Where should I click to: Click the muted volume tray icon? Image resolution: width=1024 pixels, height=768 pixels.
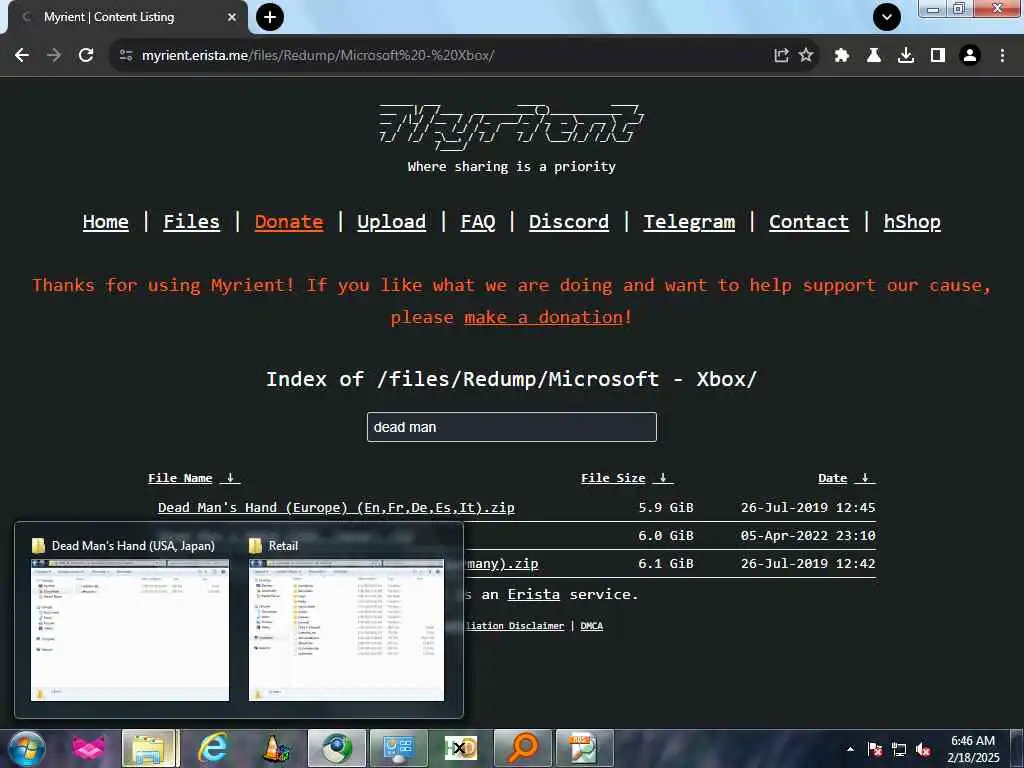click(x=923, y=749)
